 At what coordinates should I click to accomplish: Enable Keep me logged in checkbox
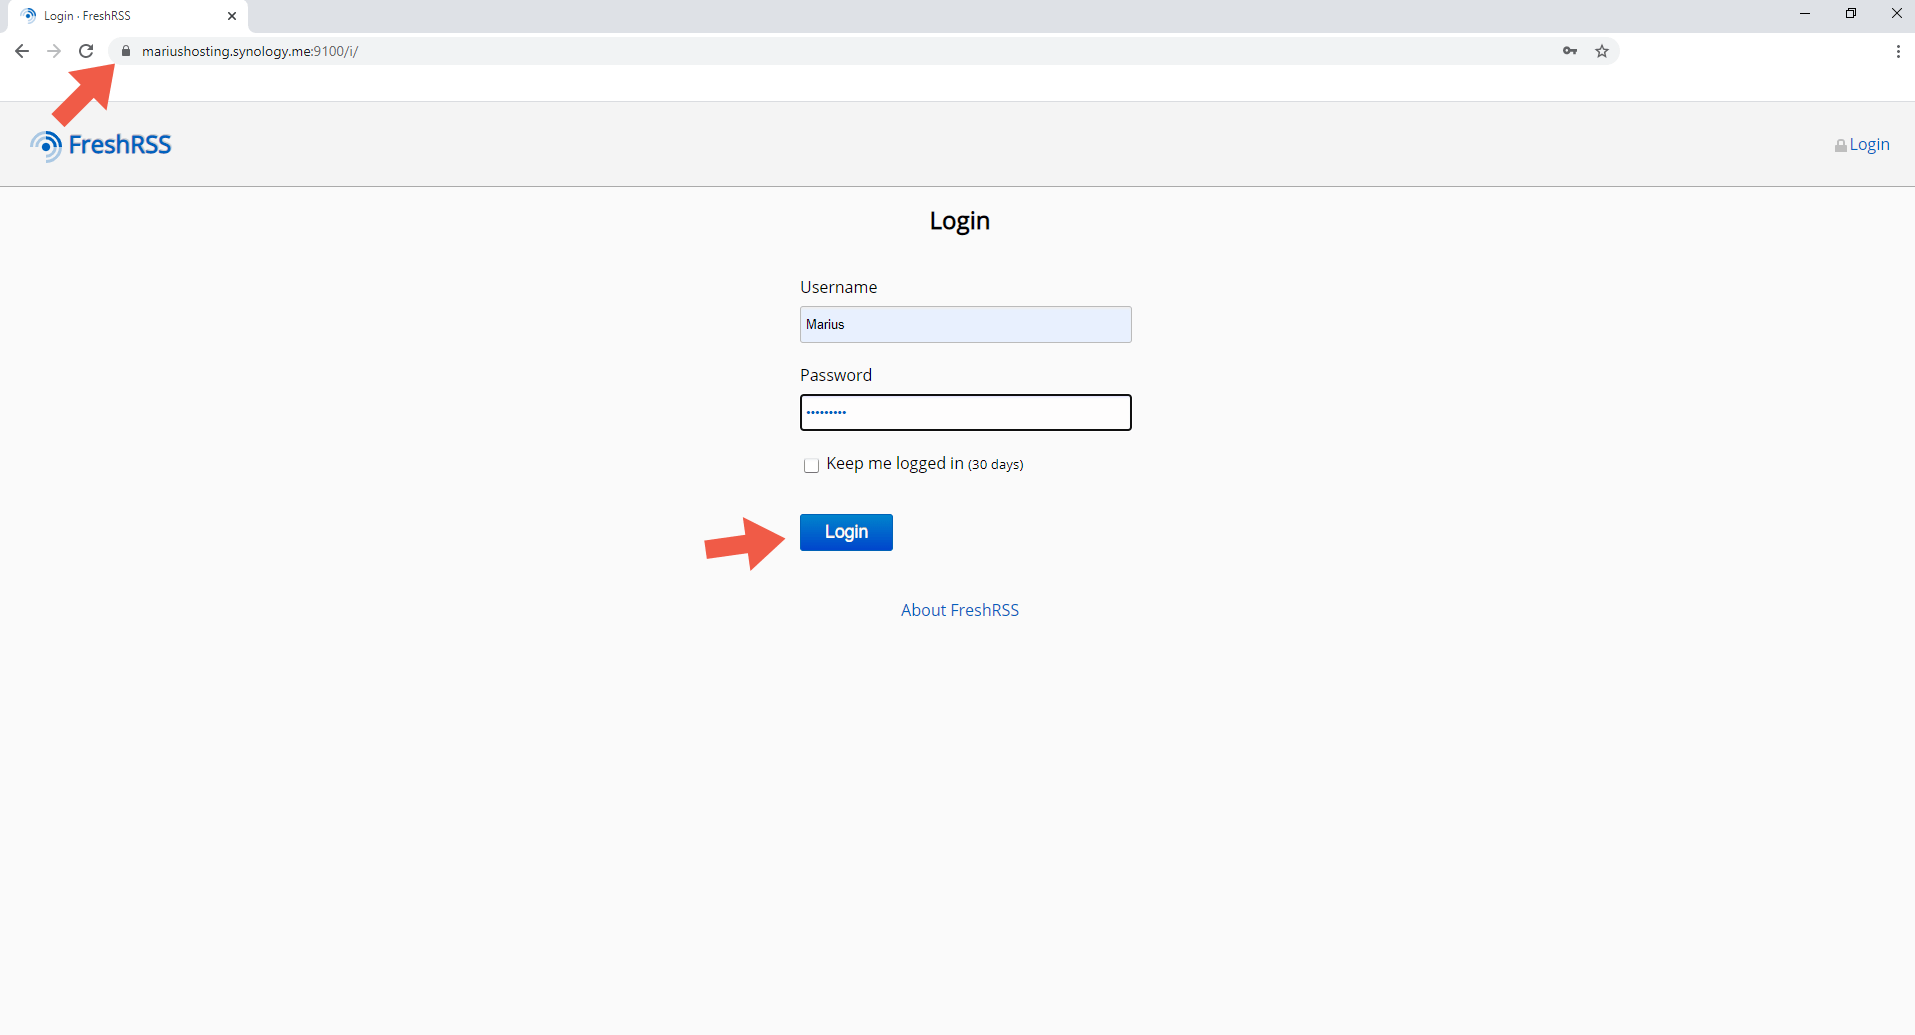(x=811, y=465)
